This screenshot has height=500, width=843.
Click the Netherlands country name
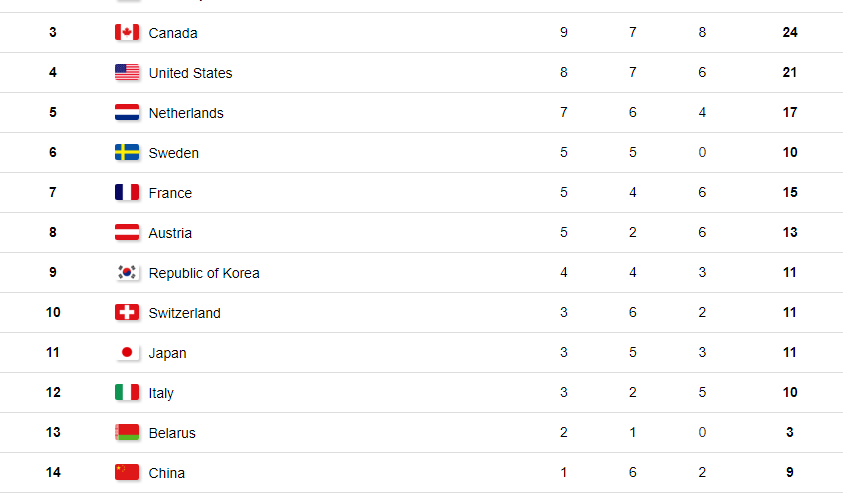click(186, 113)
